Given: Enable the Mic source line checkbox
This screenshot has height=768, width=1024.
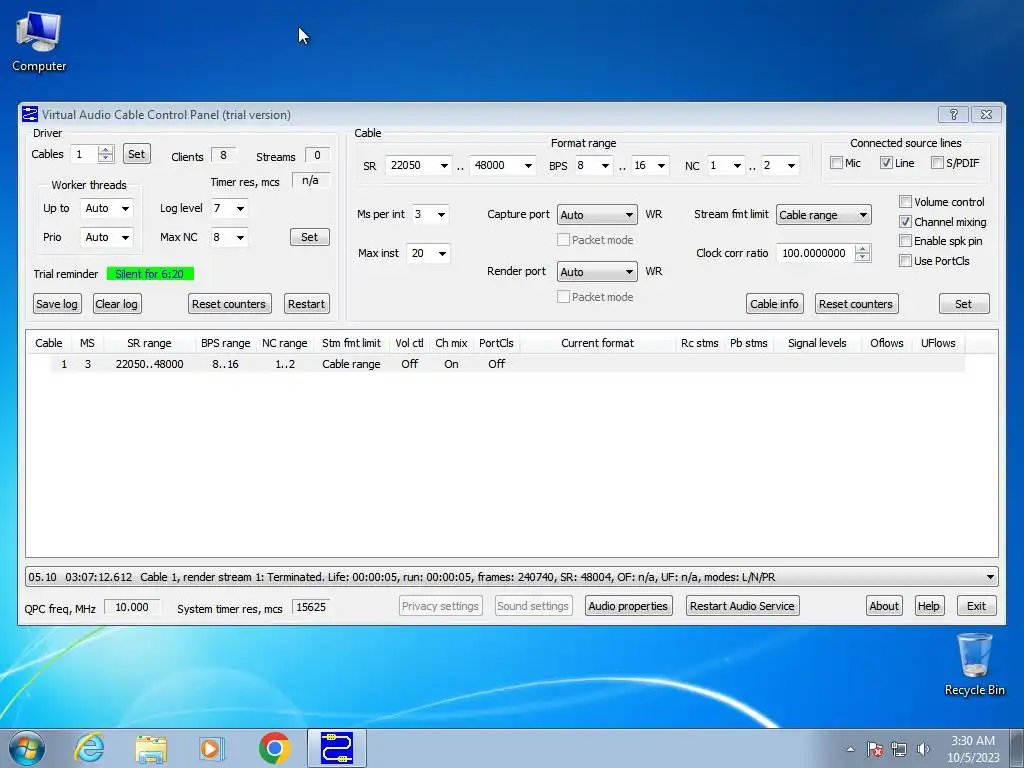Looking at the screenshot, I should [x=836, y=163].
